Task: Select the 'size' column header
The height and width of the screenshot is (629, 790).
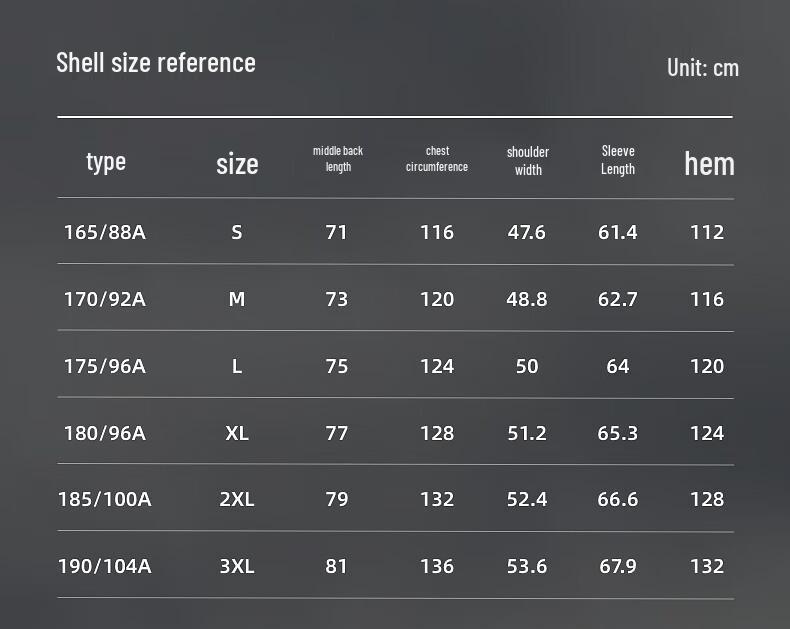Action: point(237,164)
